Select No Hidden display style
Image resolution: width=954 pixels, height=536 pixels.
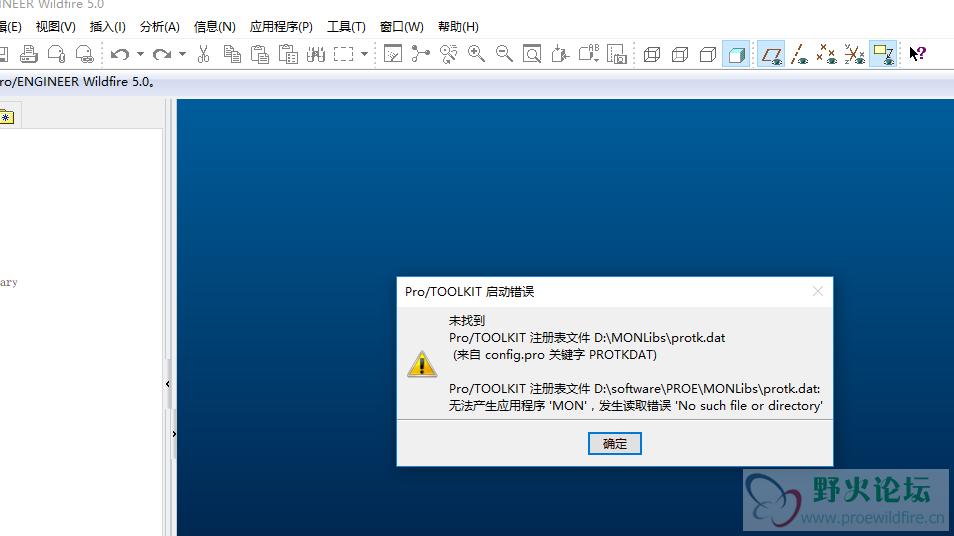click(708, 54)
